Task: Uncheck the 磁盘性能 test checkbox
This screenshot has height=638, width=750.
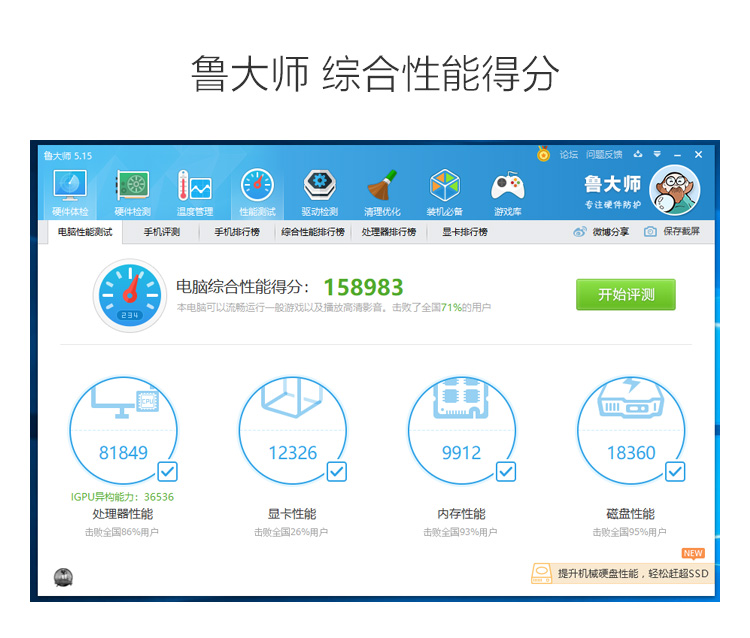Action: click(x=675, y=472)
